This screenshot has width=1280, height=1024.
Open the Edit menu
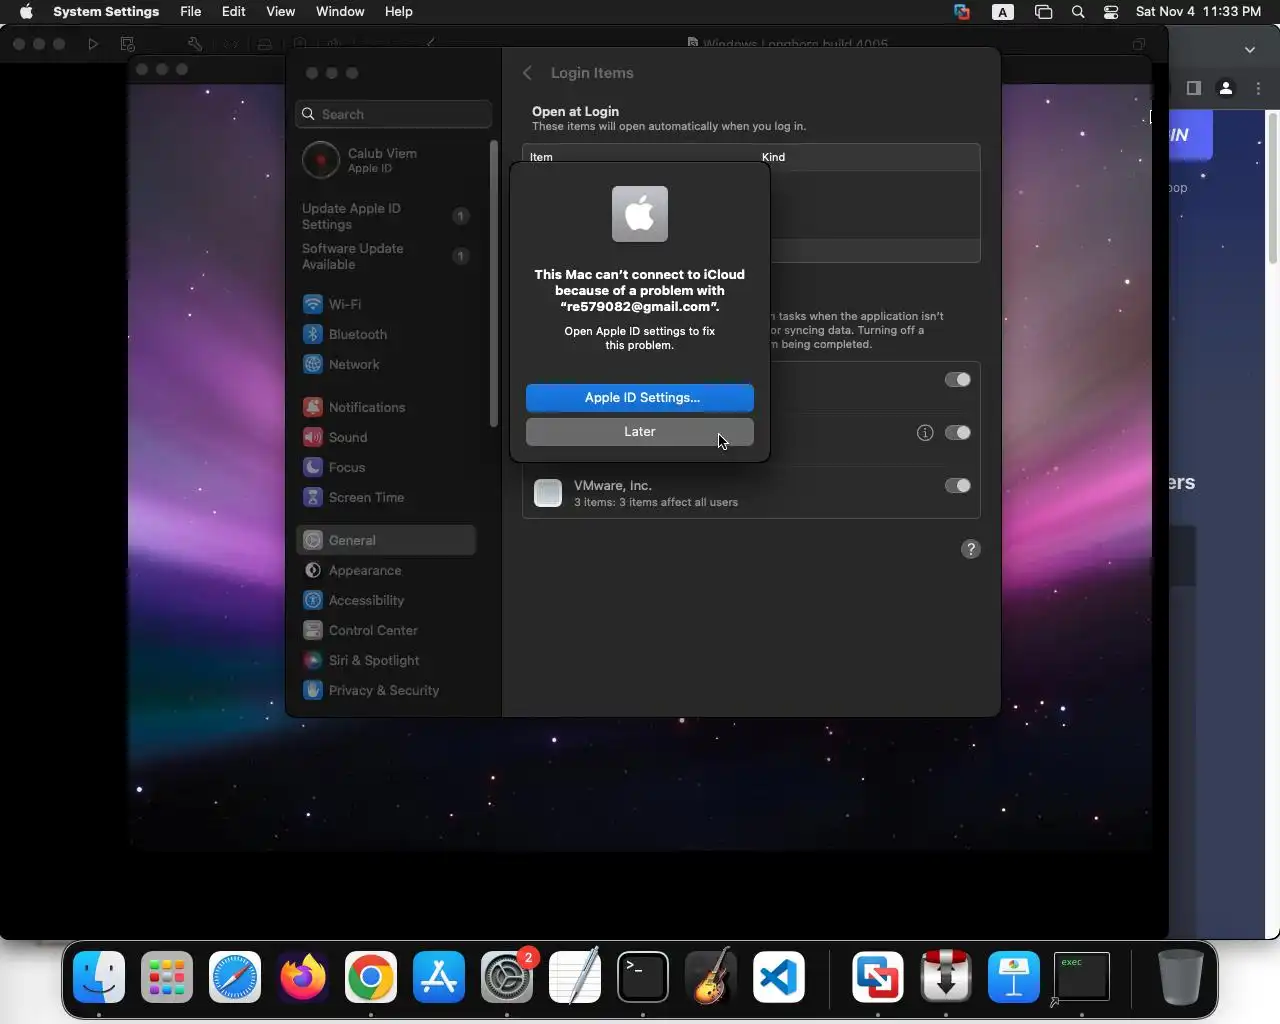[234, 12]
